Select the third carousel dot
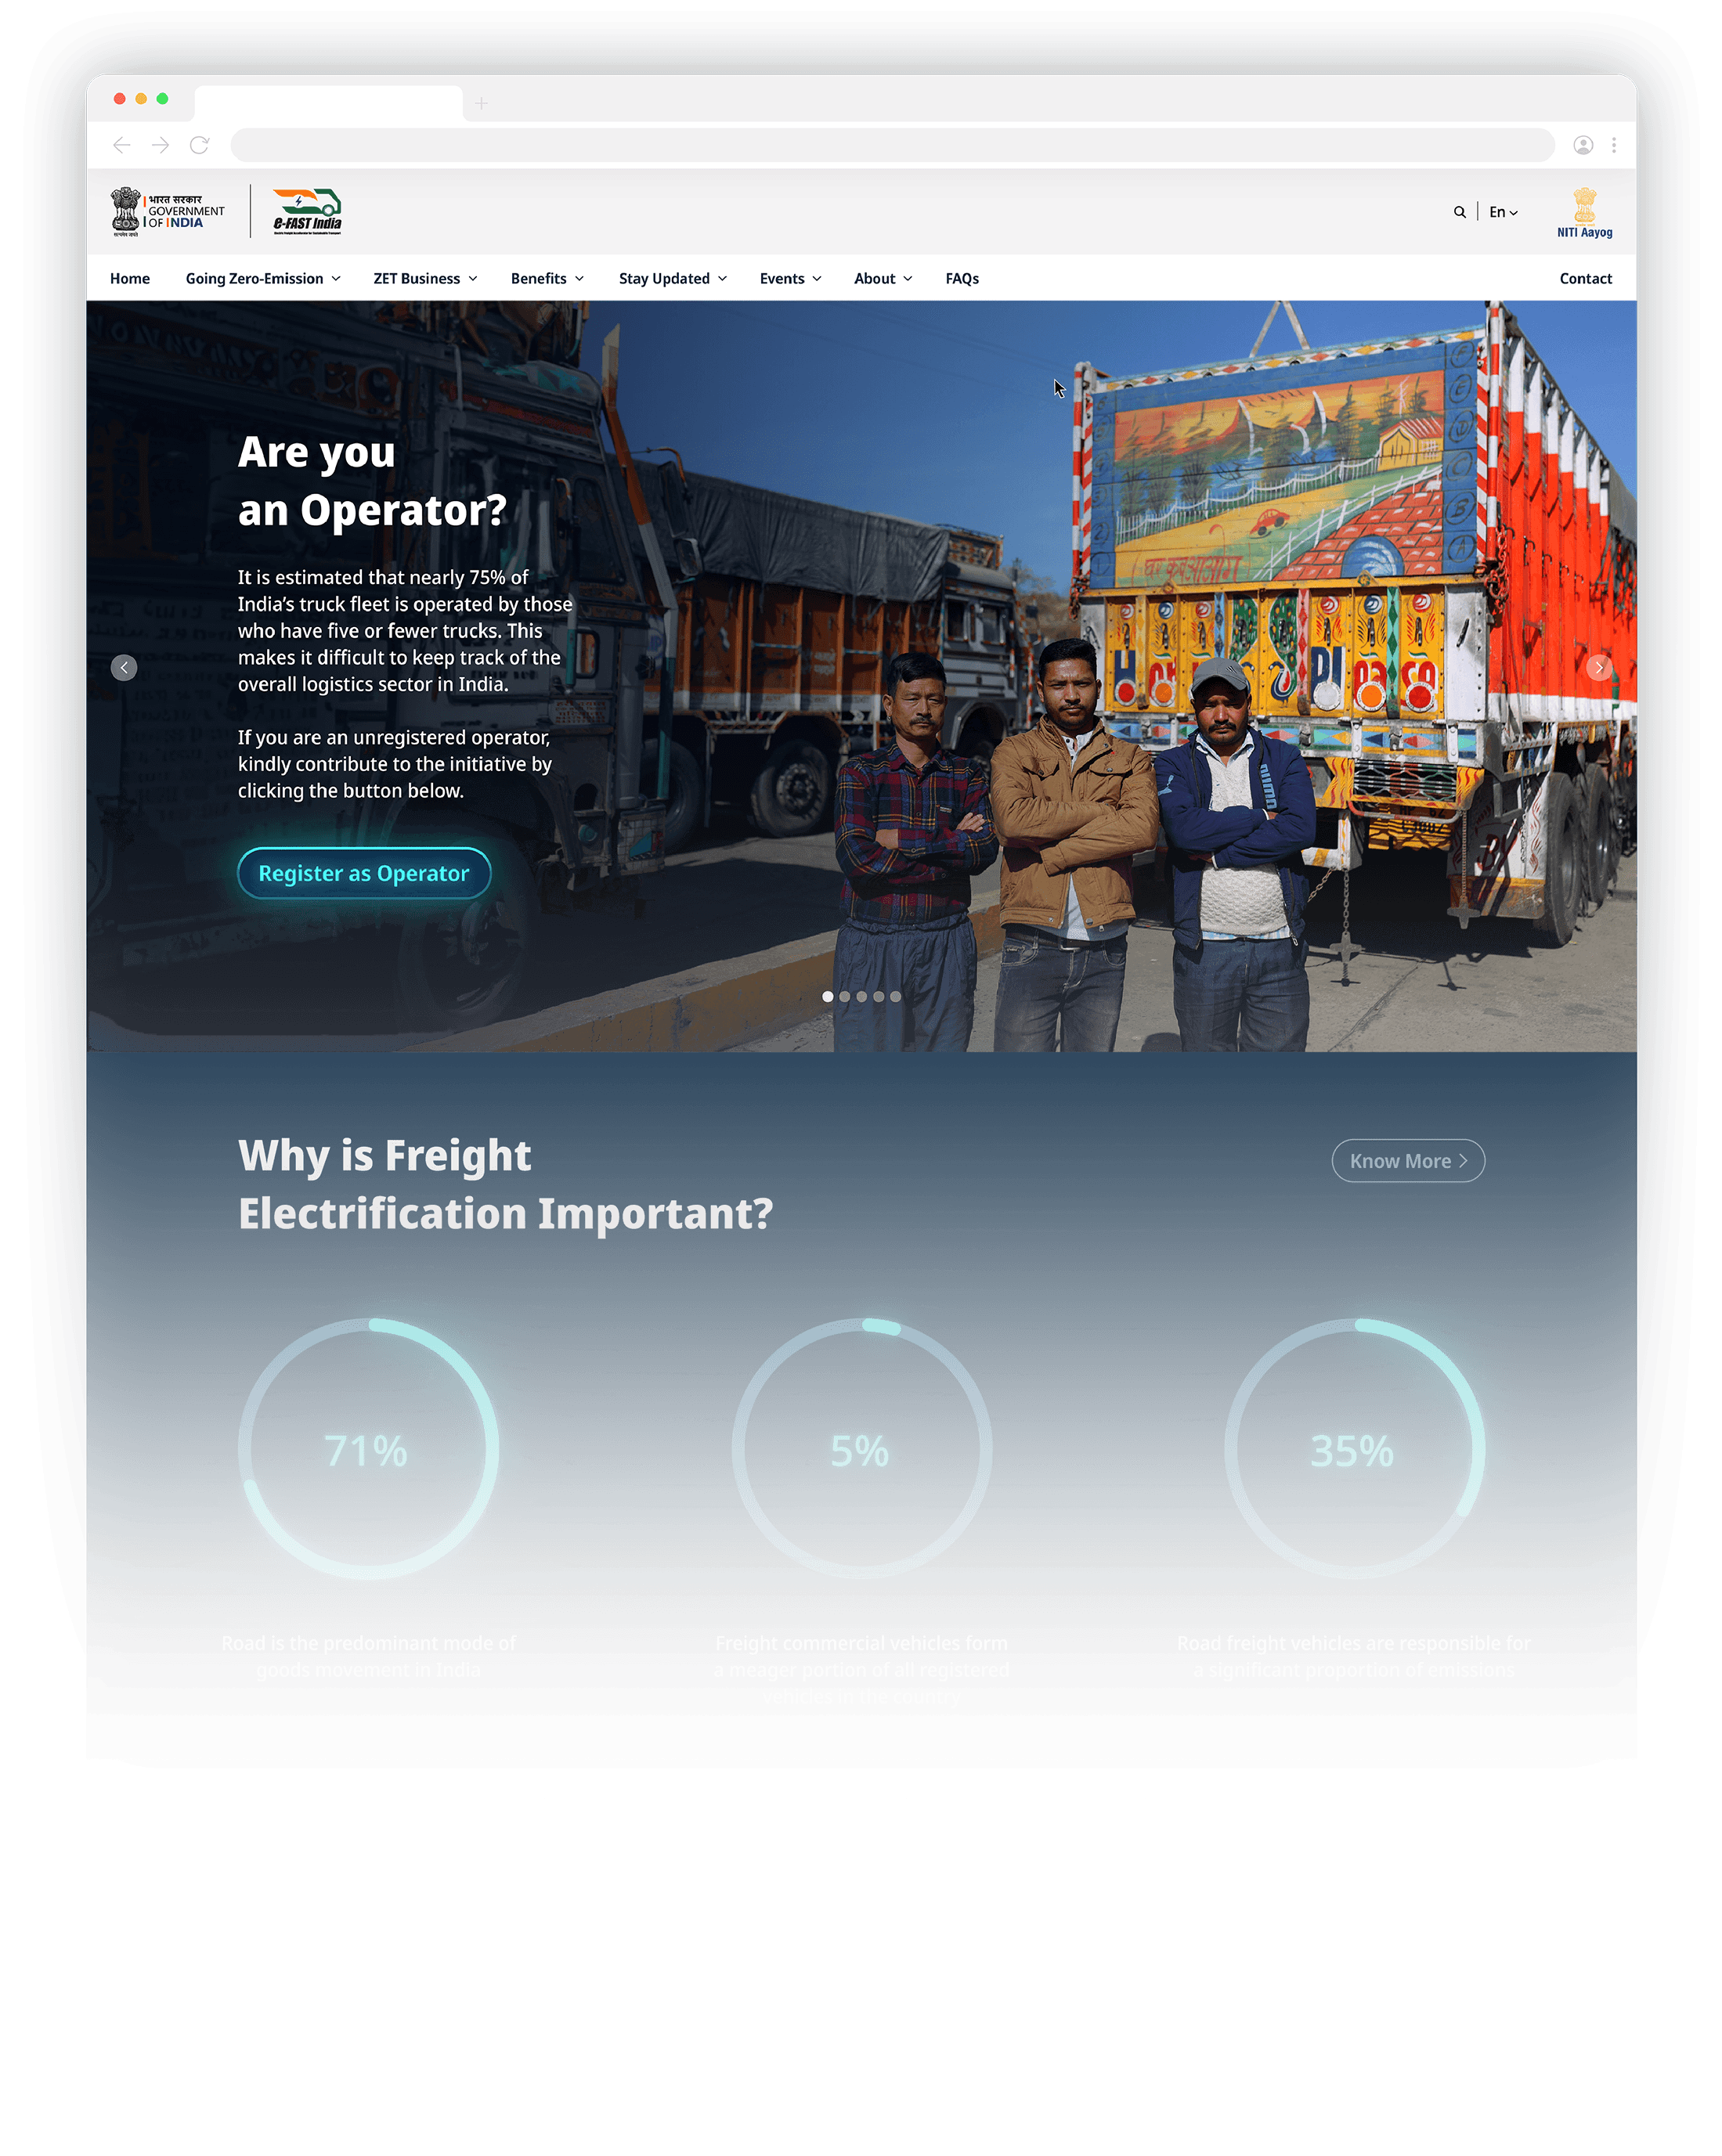 pyautogui.click(x=862, y=996)
